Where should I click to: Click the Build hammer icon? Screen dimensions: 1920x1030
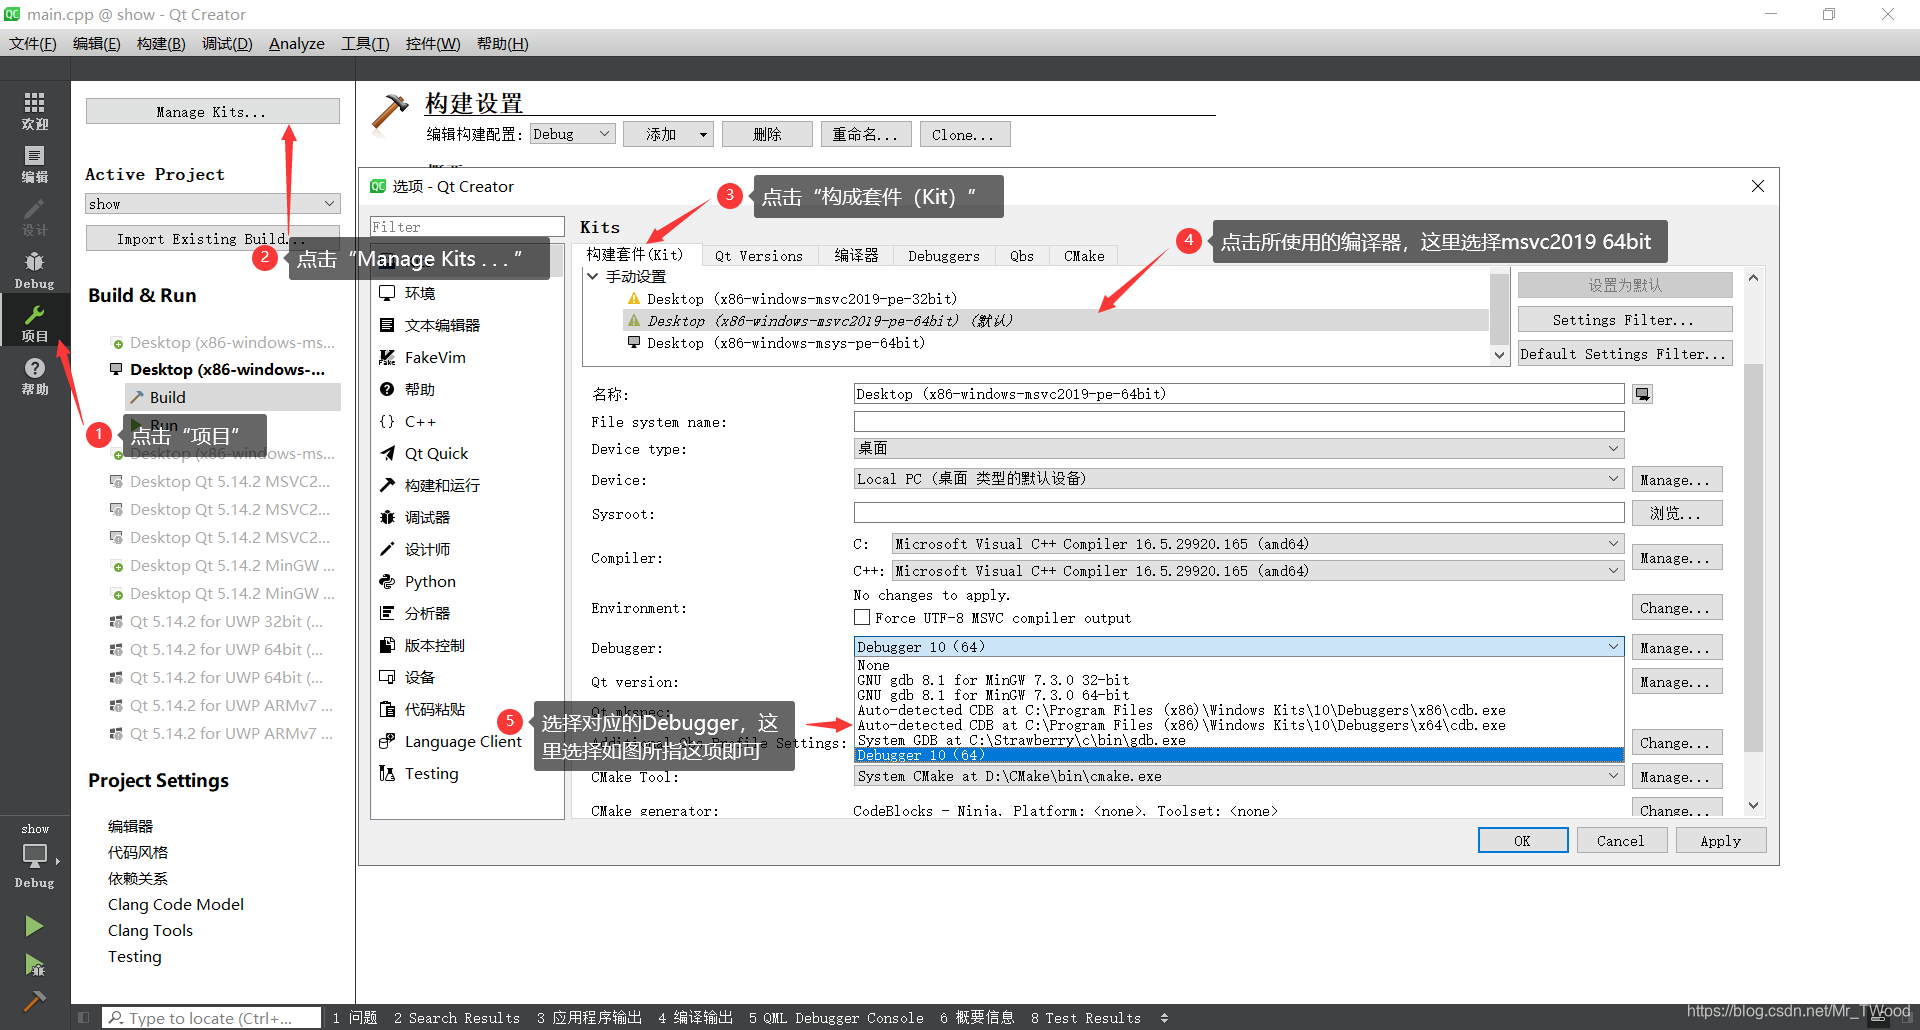click(x=34, y=1000)
